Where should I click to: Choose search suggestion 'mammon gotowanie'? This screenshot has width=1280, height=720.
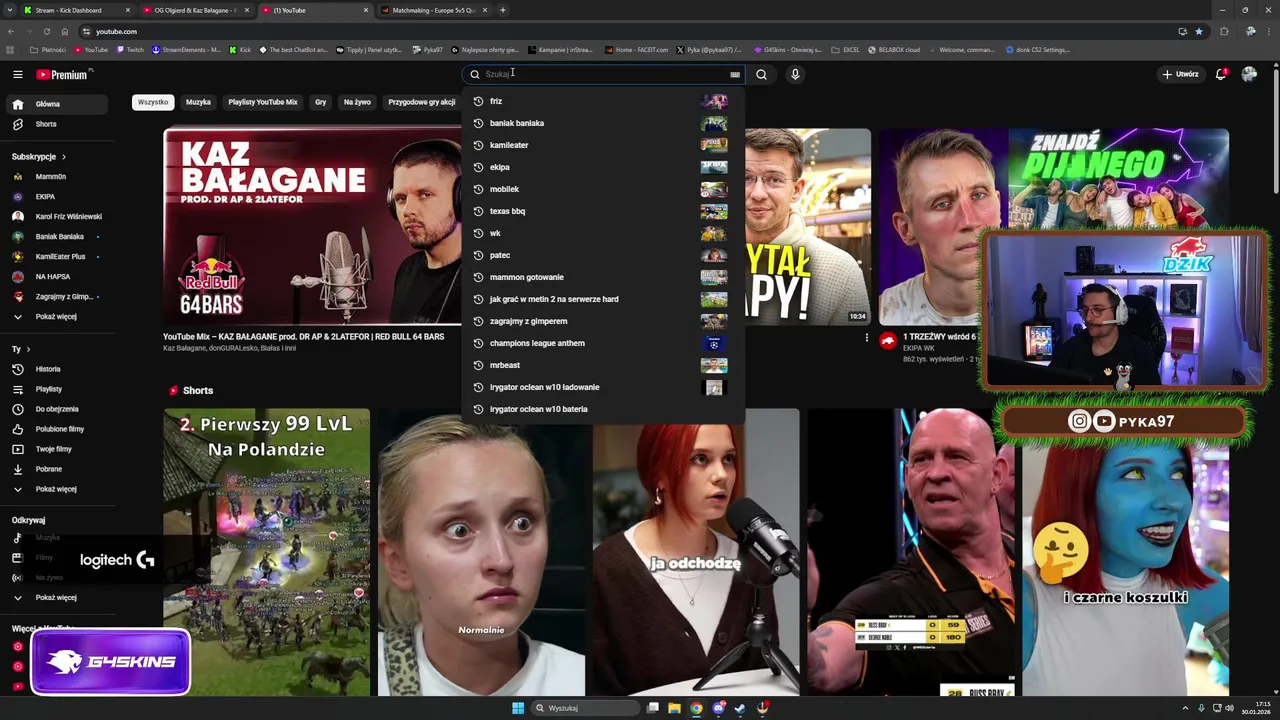(603, 277)
